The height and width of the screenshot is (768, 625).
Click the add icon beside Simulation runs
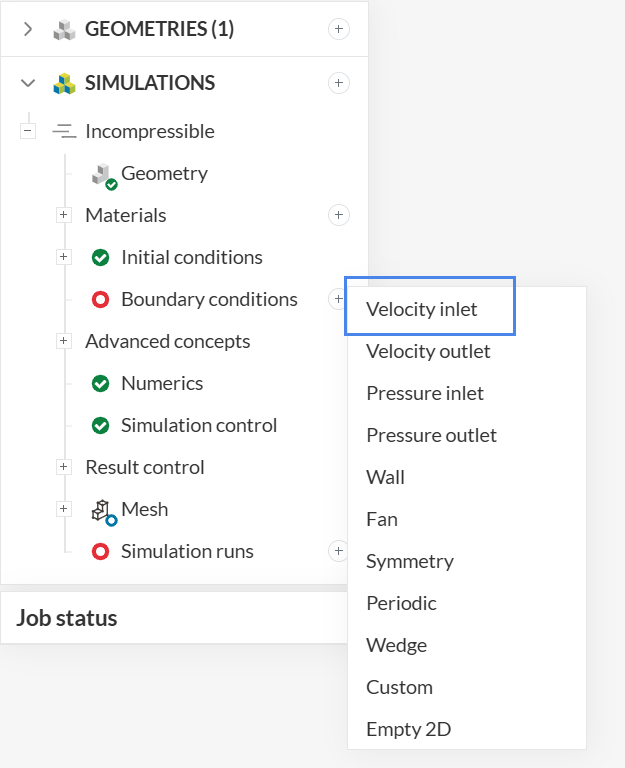(339, 551)
